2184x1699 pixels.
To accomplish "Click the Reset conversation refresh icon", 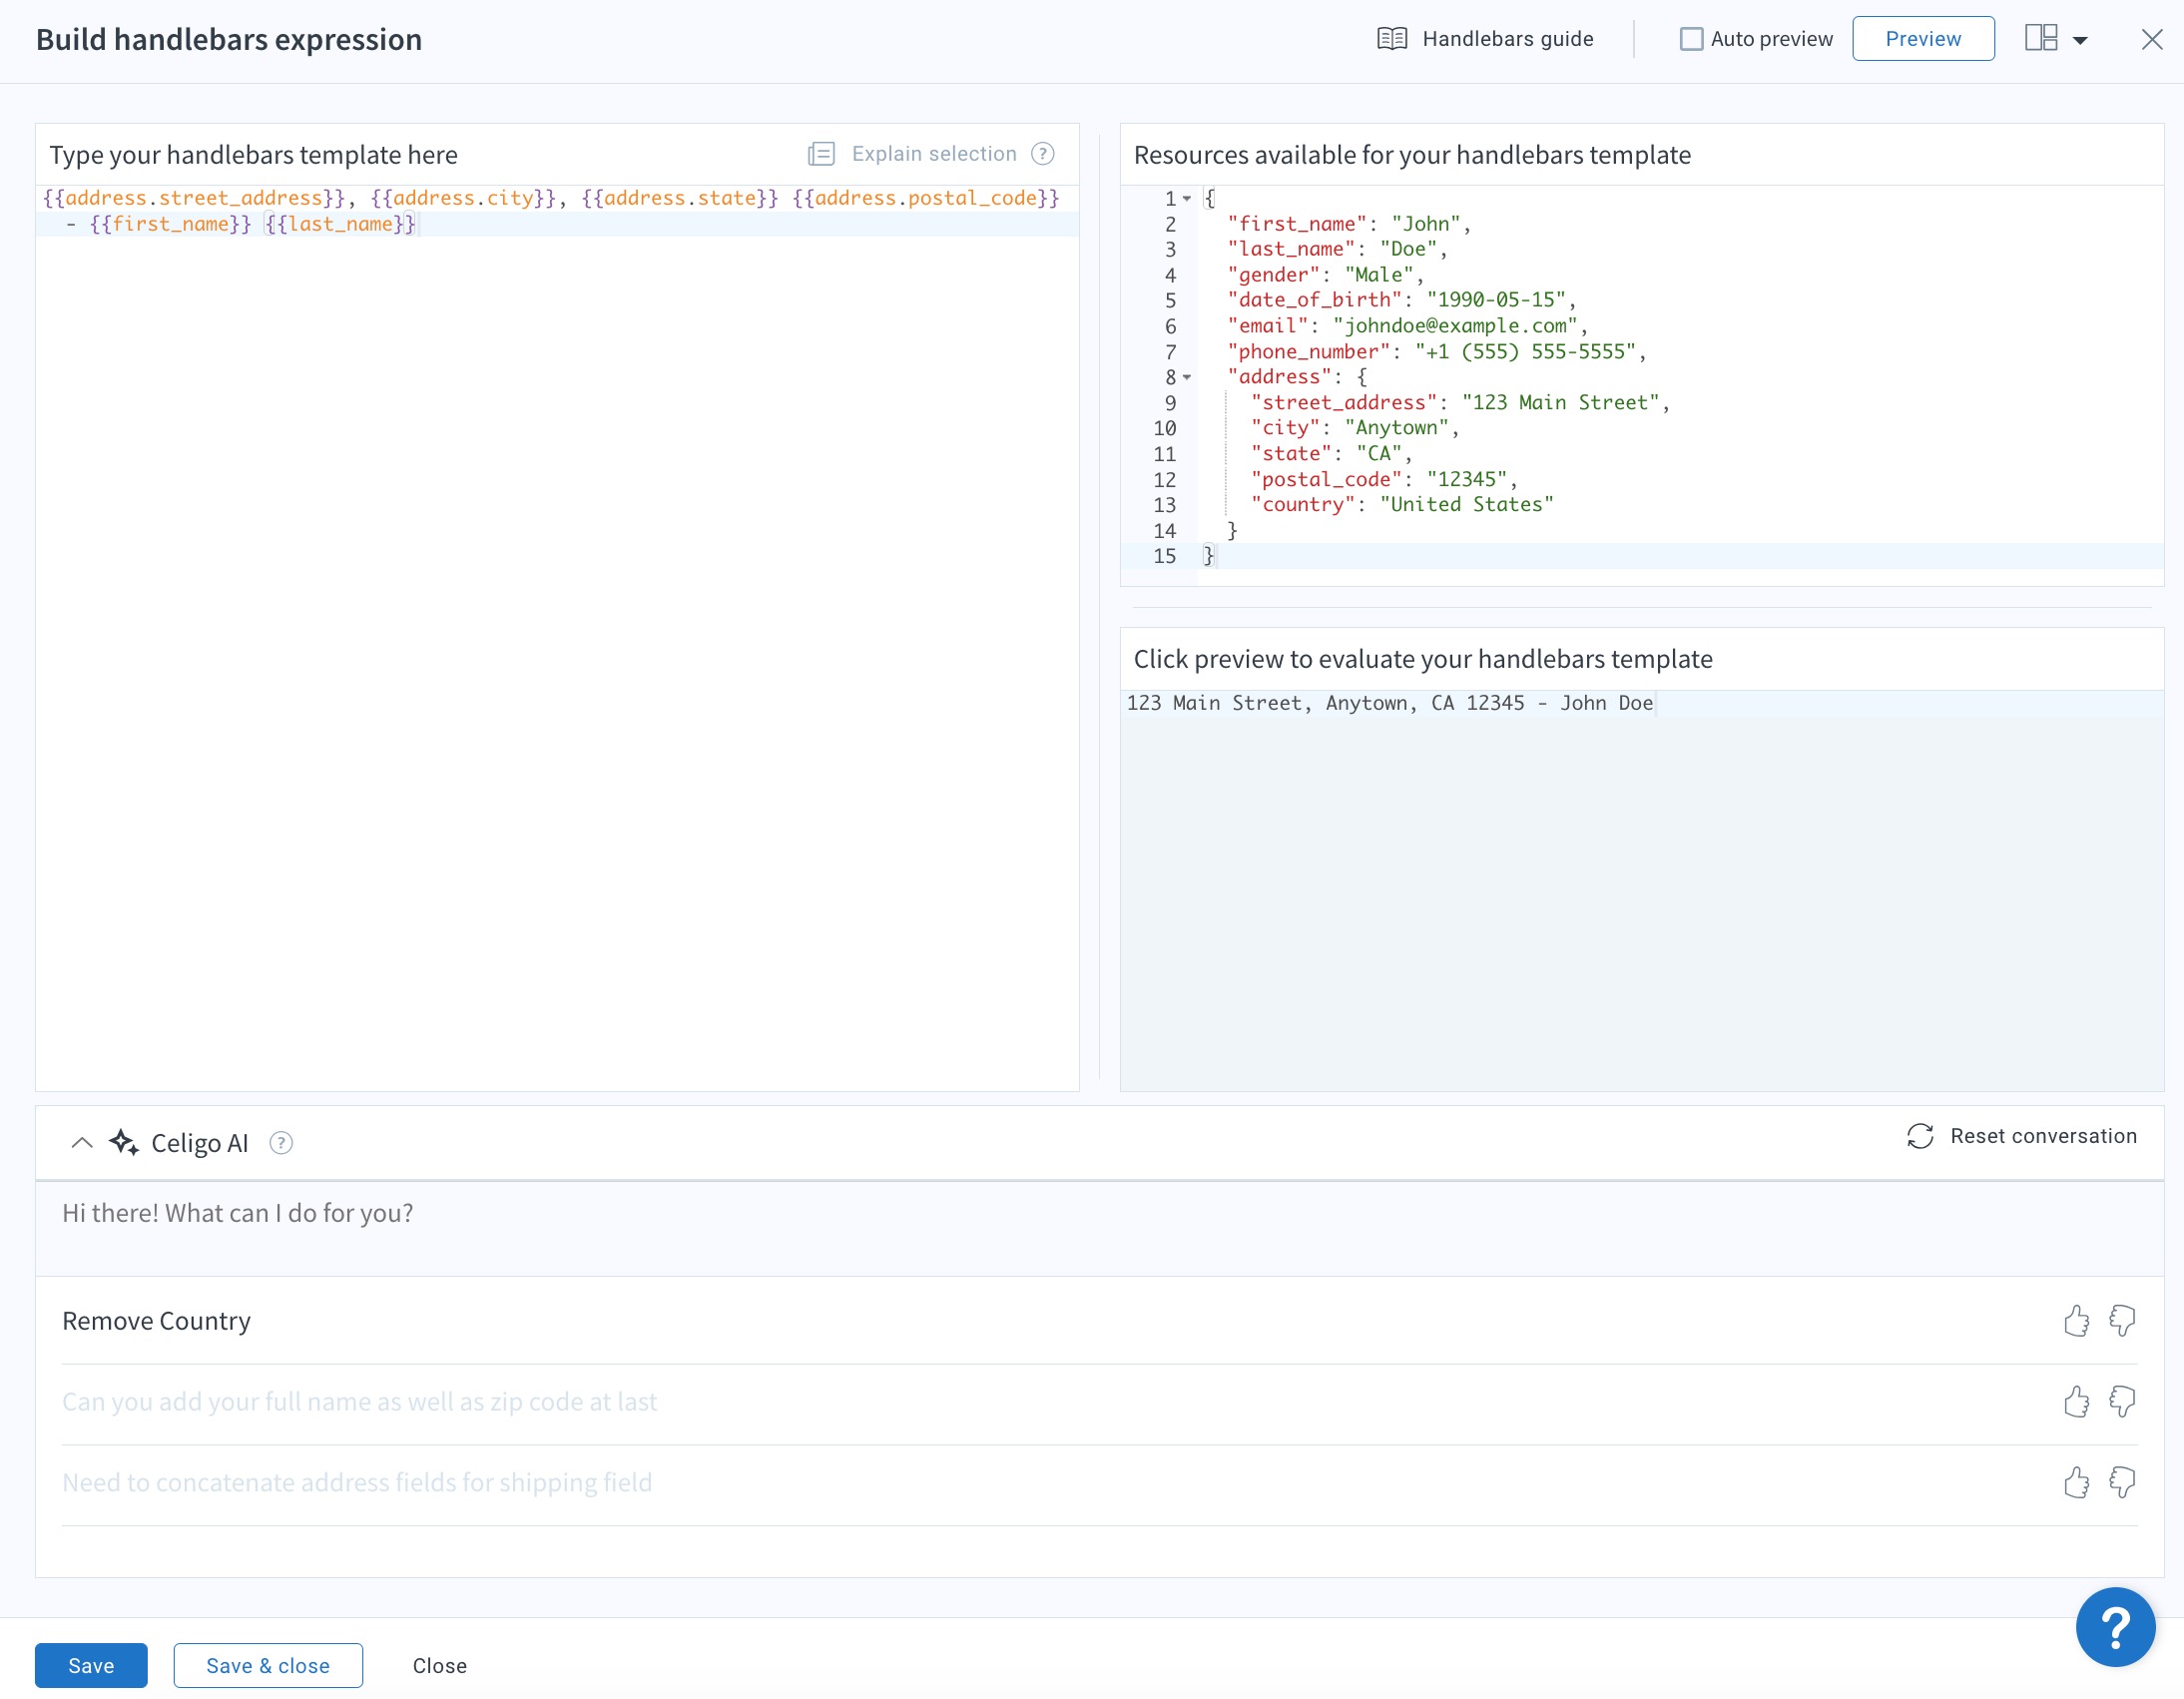I will (x=1920, y=1137).
